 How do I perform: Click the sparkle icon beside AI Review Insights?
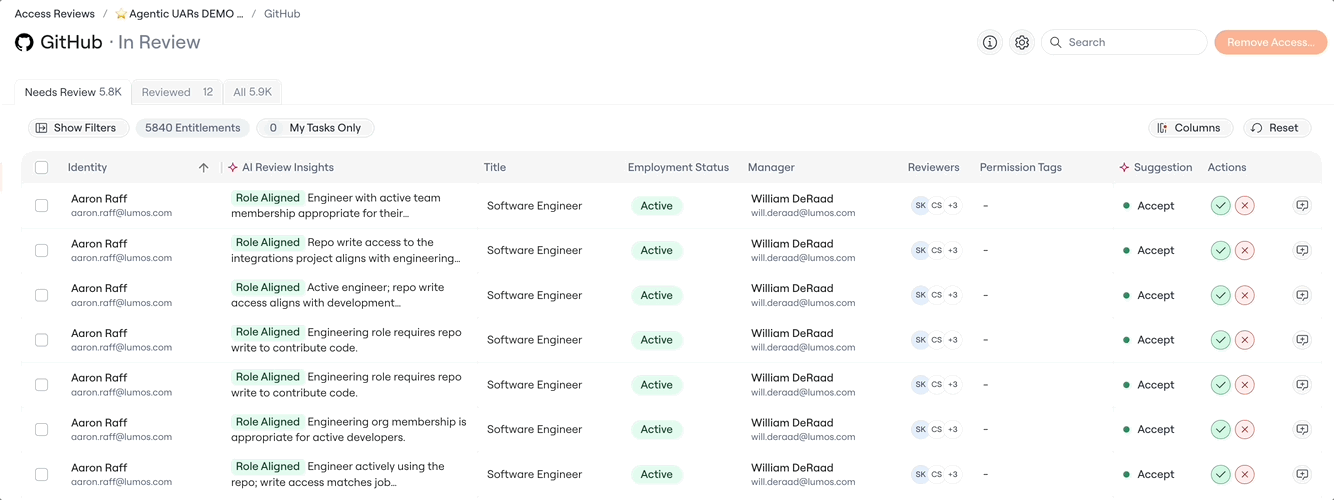[233, 168]
